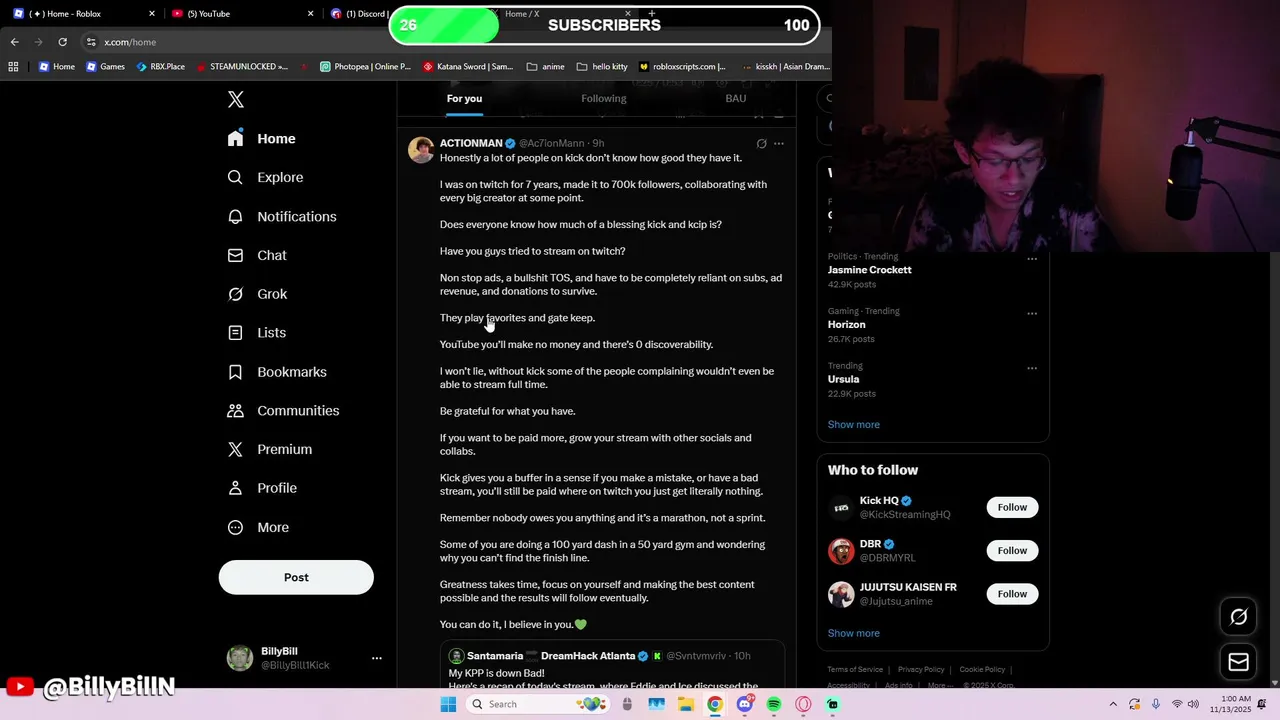Go to Home in the X sidebar
This screenshot has height=720, width=1280.
click(x=261, y=139)
